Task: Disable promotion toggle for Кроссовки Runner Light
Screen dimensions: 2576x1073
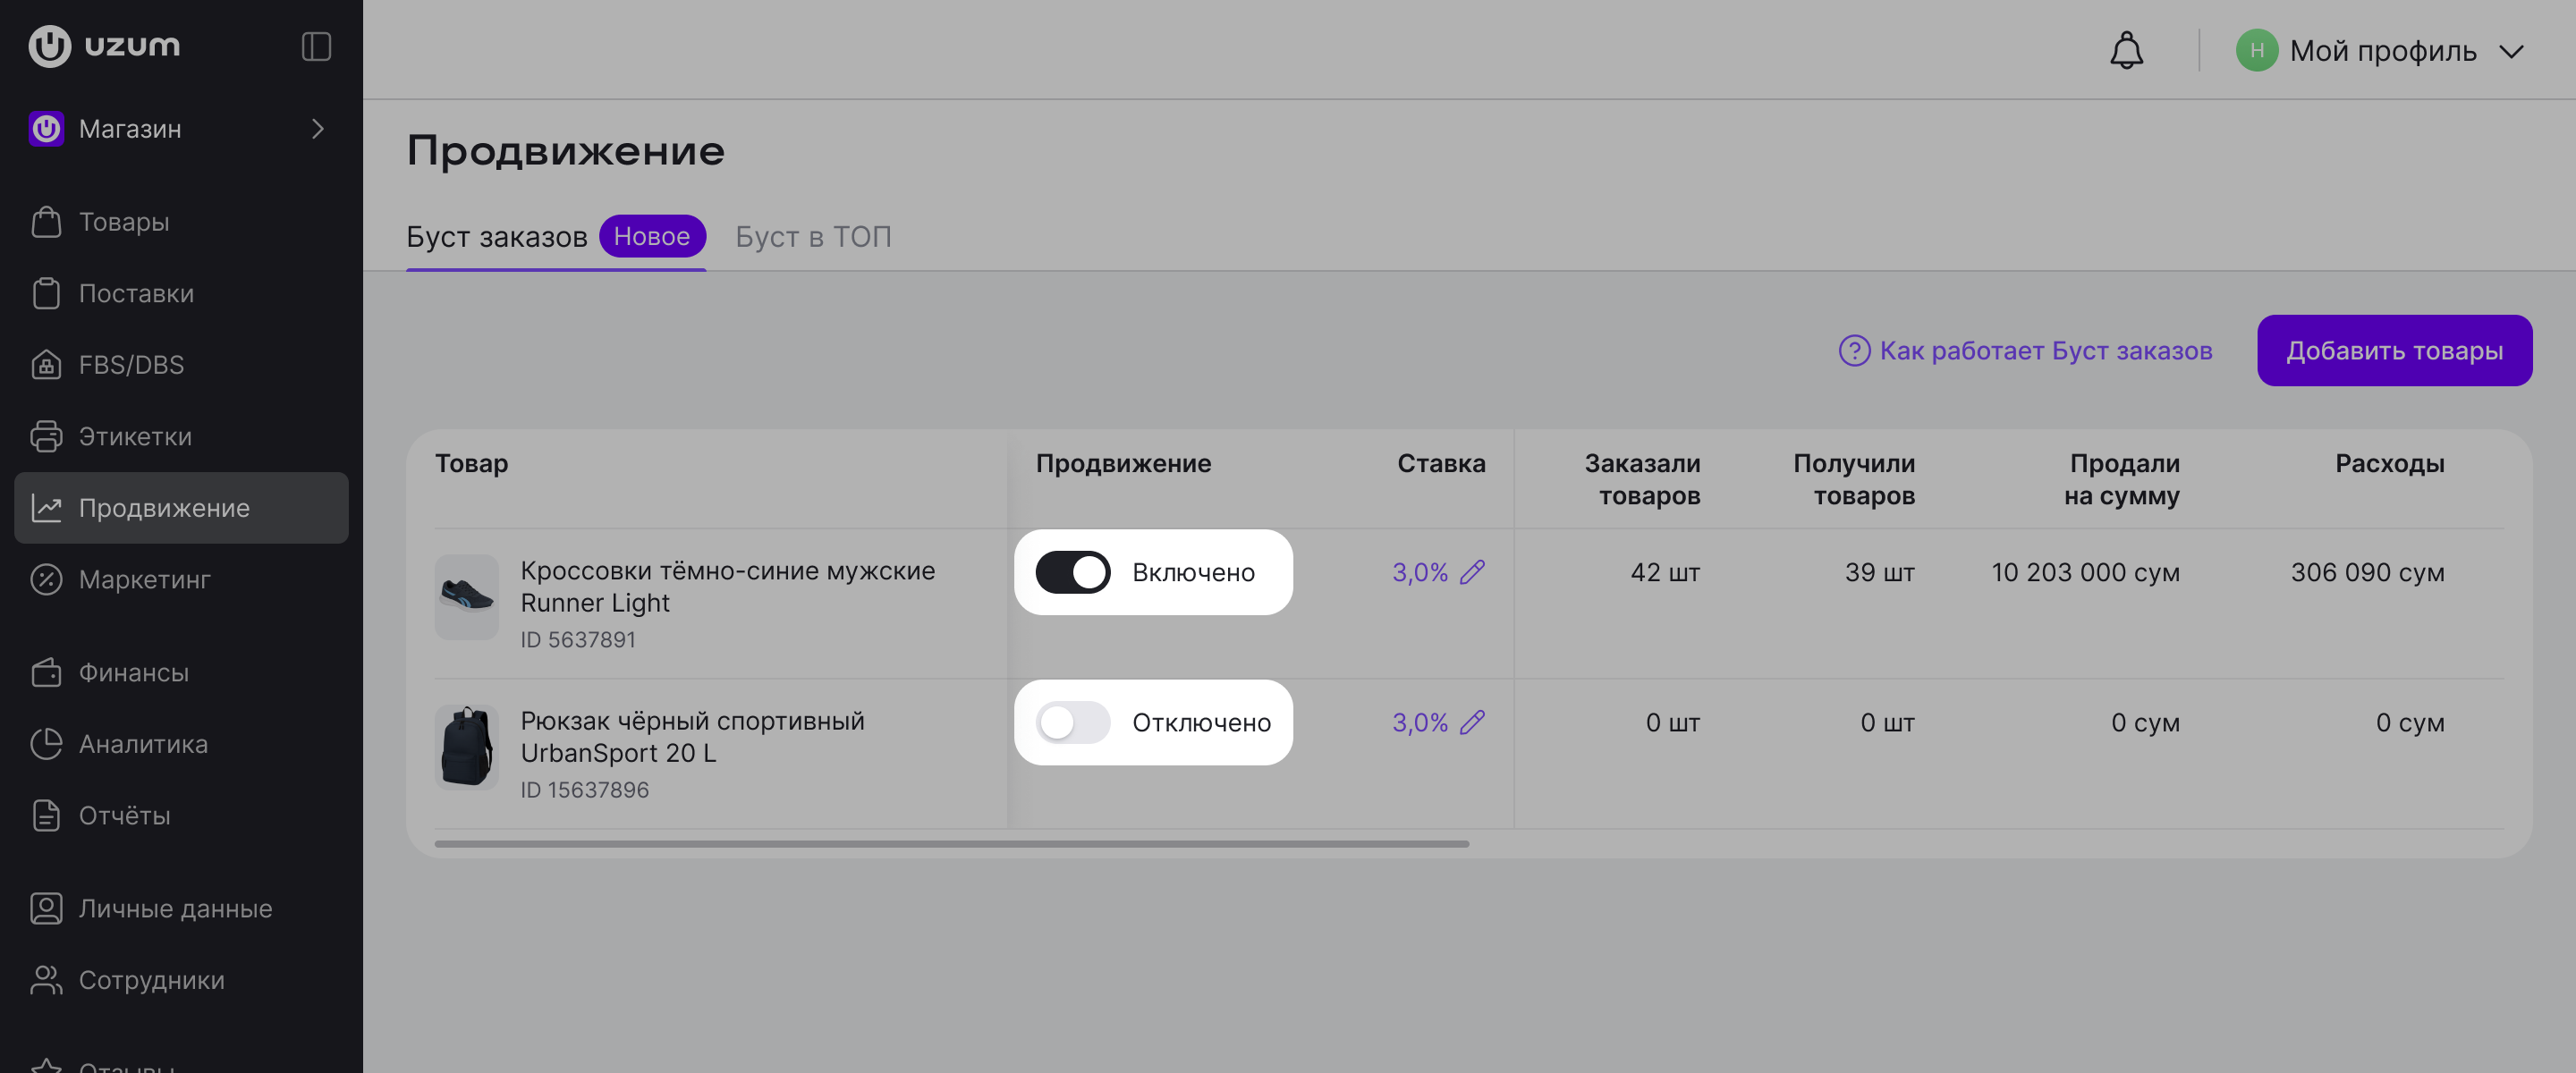Action: (x=1072, y=572)
